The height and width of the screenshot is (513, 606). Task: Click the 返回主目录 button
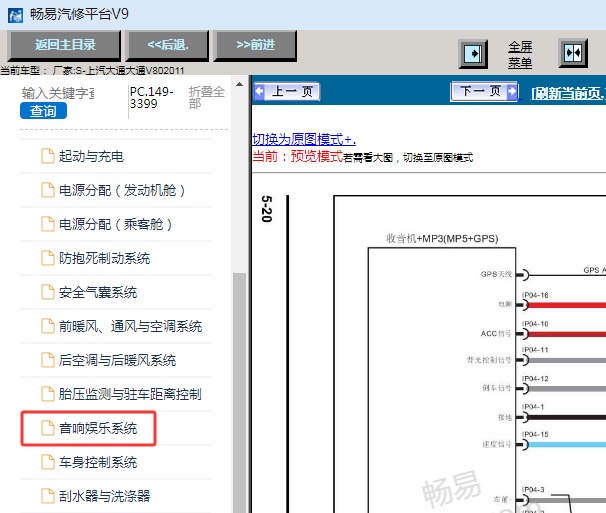click(65, 45)
